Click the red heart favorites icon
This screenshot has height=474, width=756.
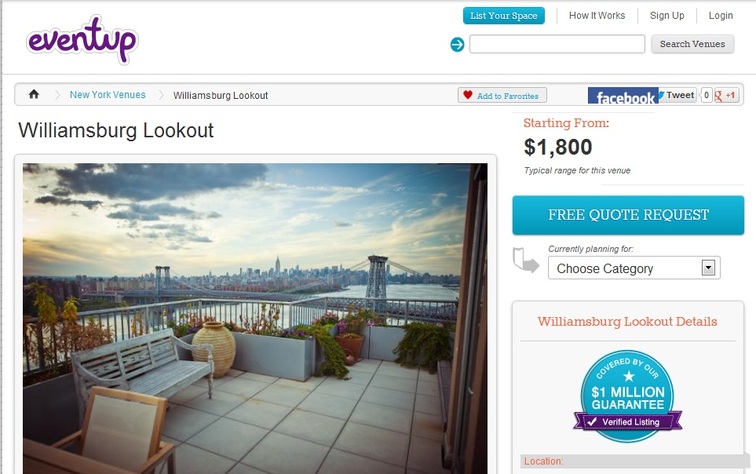tap(468, 95)
